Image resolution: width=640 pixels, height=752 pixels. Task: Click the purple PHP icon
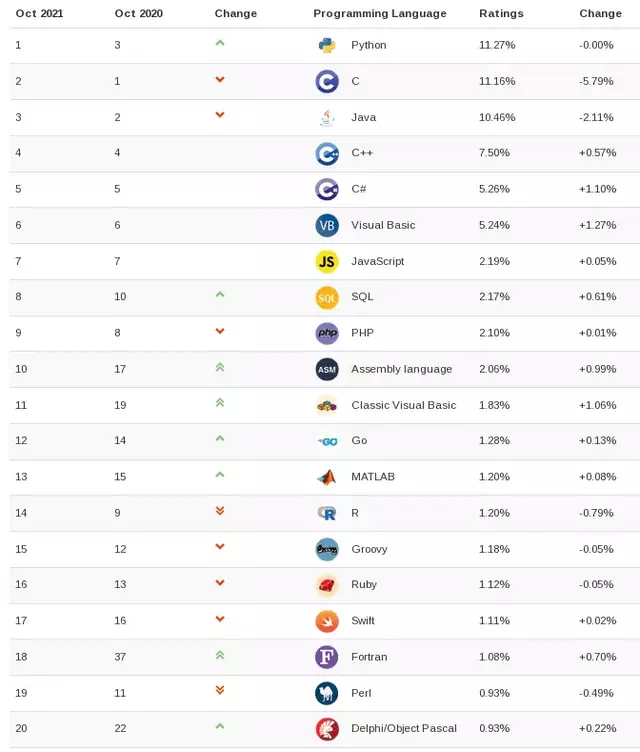327,333
